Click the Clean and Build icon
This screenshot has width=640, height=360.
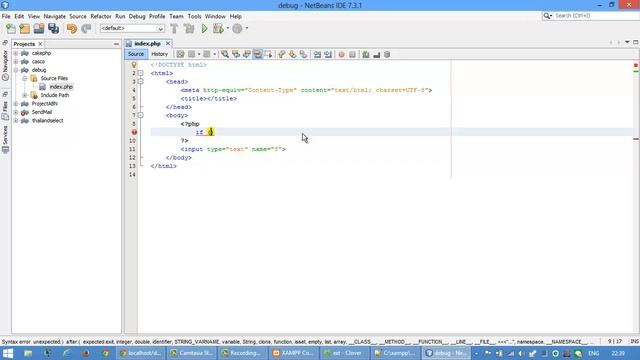189,29
